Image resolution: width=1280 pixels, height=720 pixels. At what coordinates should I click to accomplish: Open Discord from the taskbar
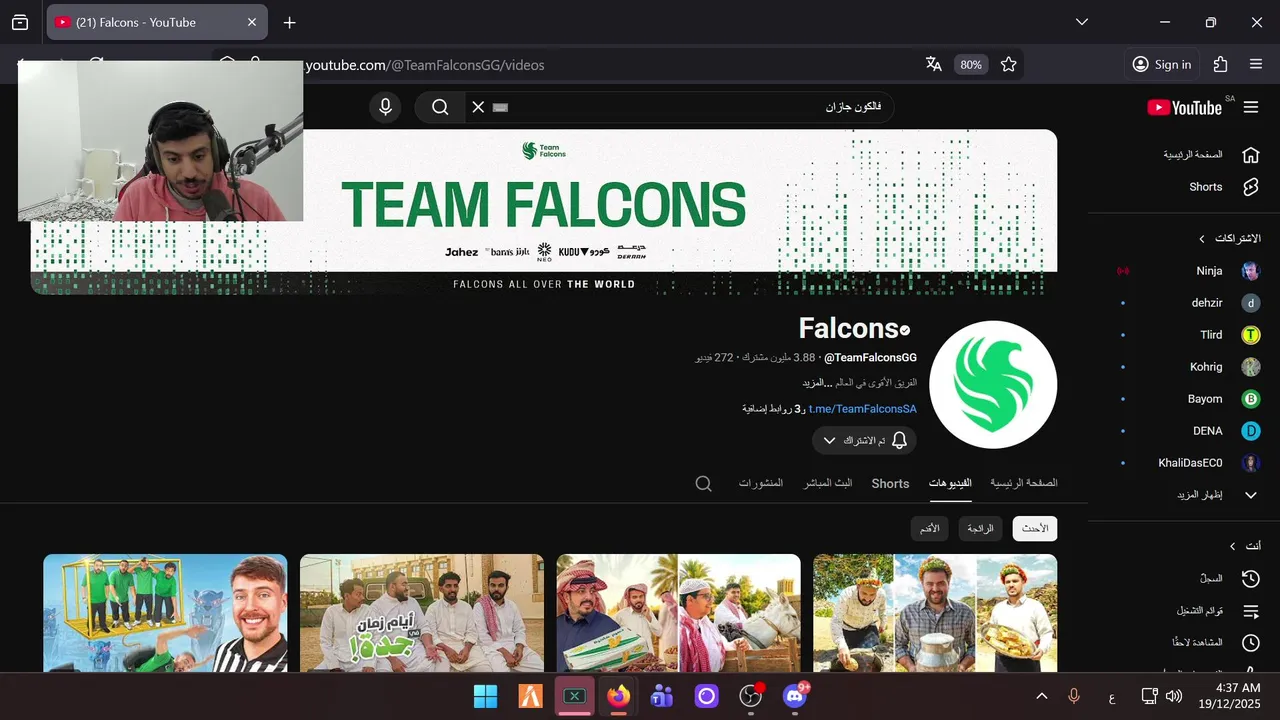[795, 696]
